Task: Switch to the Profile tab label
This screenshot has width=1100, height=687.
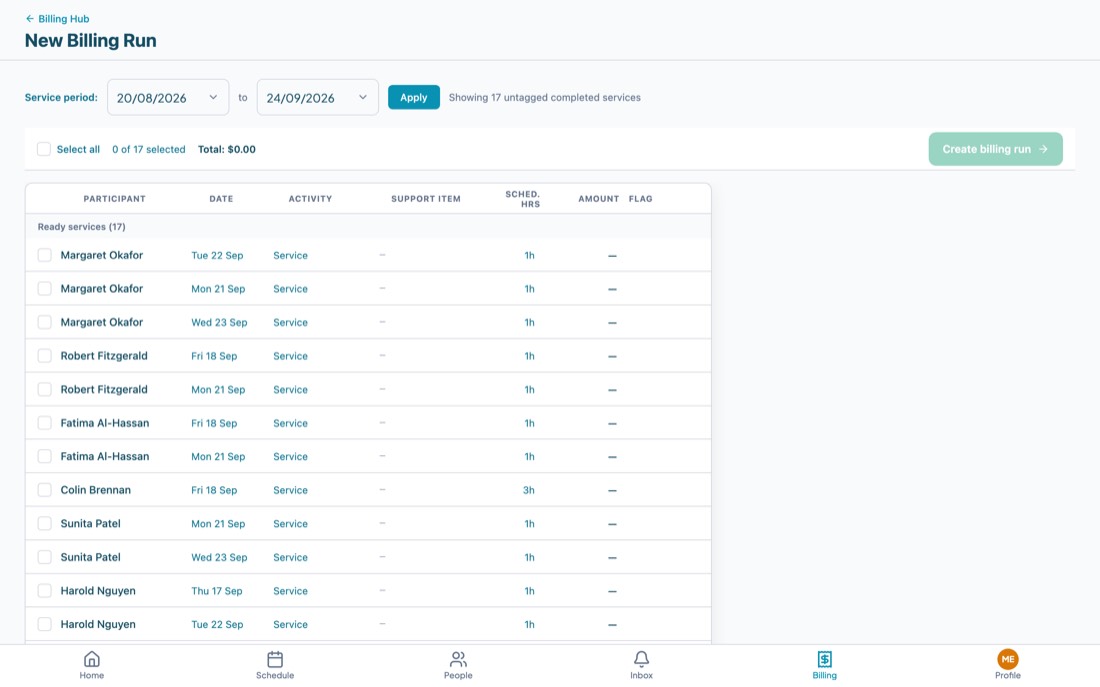Action: click(1008, 675)
